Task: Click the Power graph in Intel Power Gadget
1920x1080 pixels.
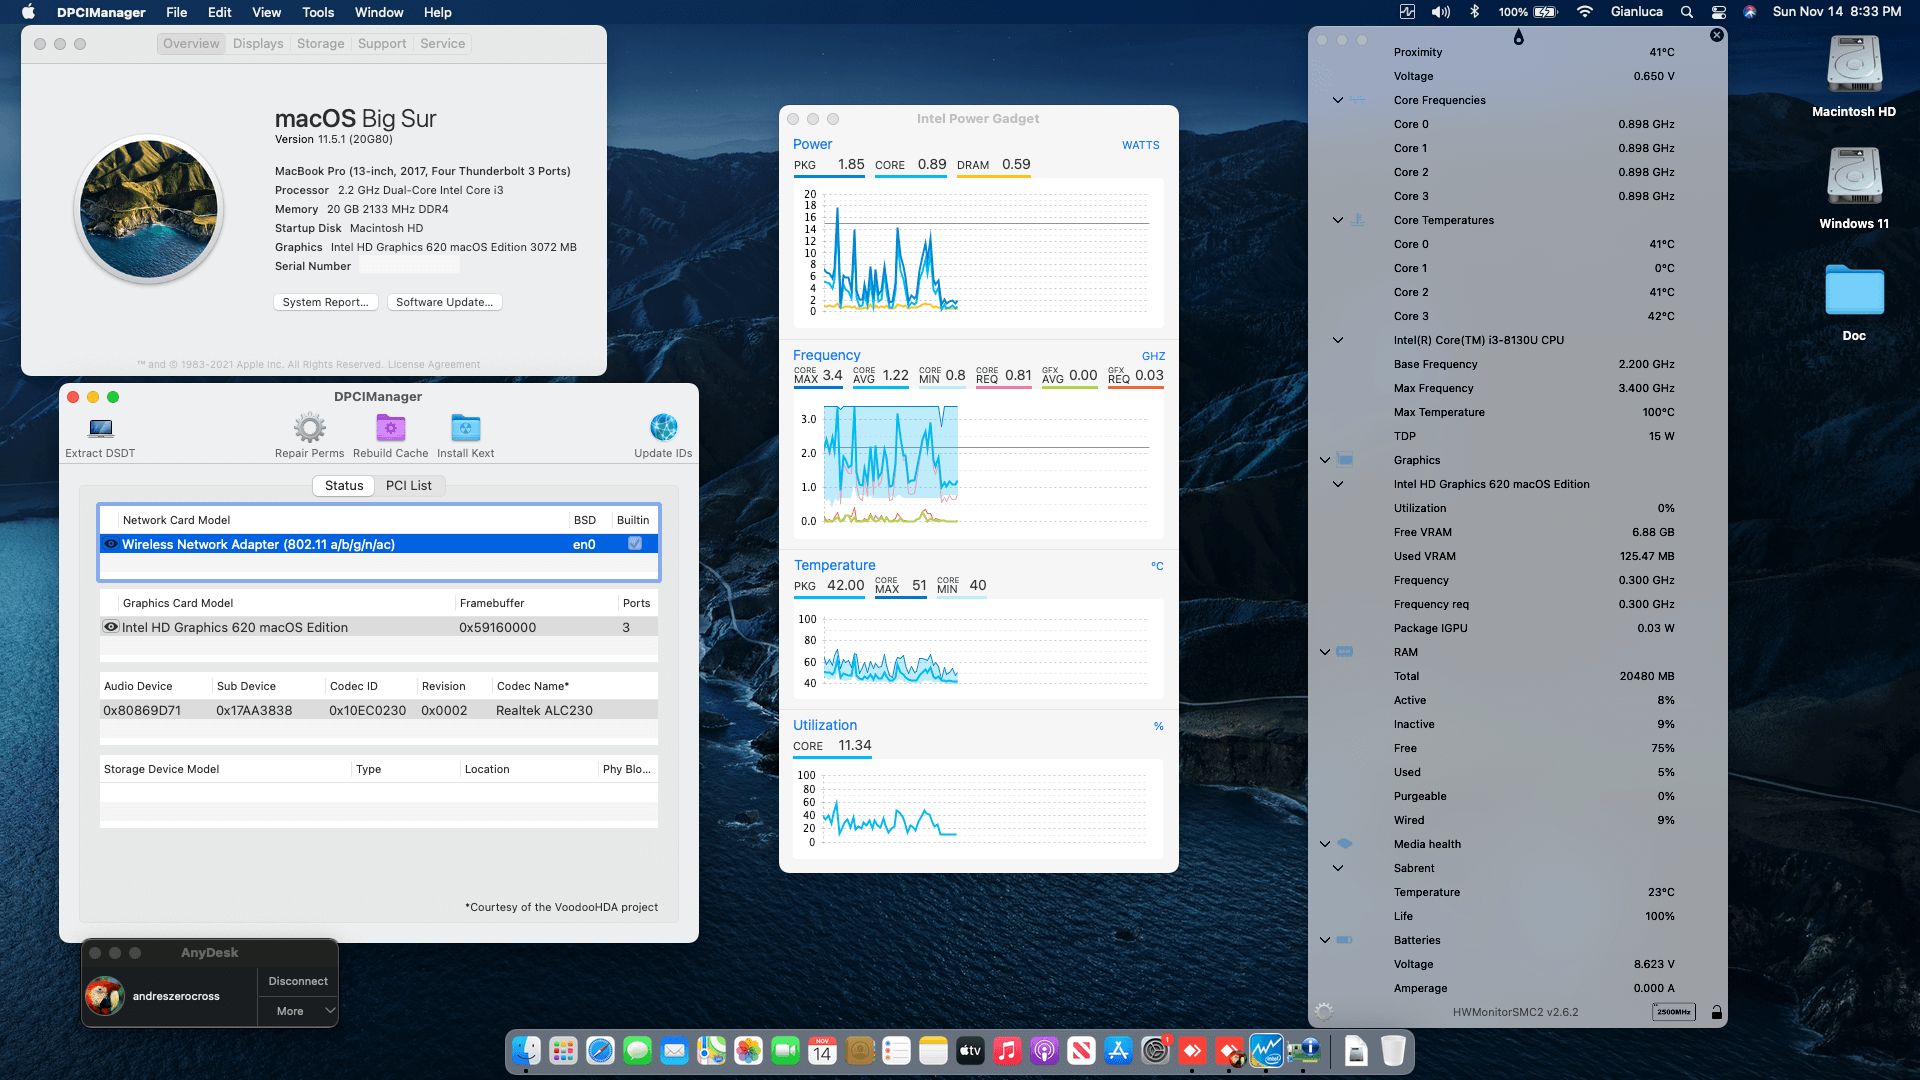Action: [x=978, y=252]
